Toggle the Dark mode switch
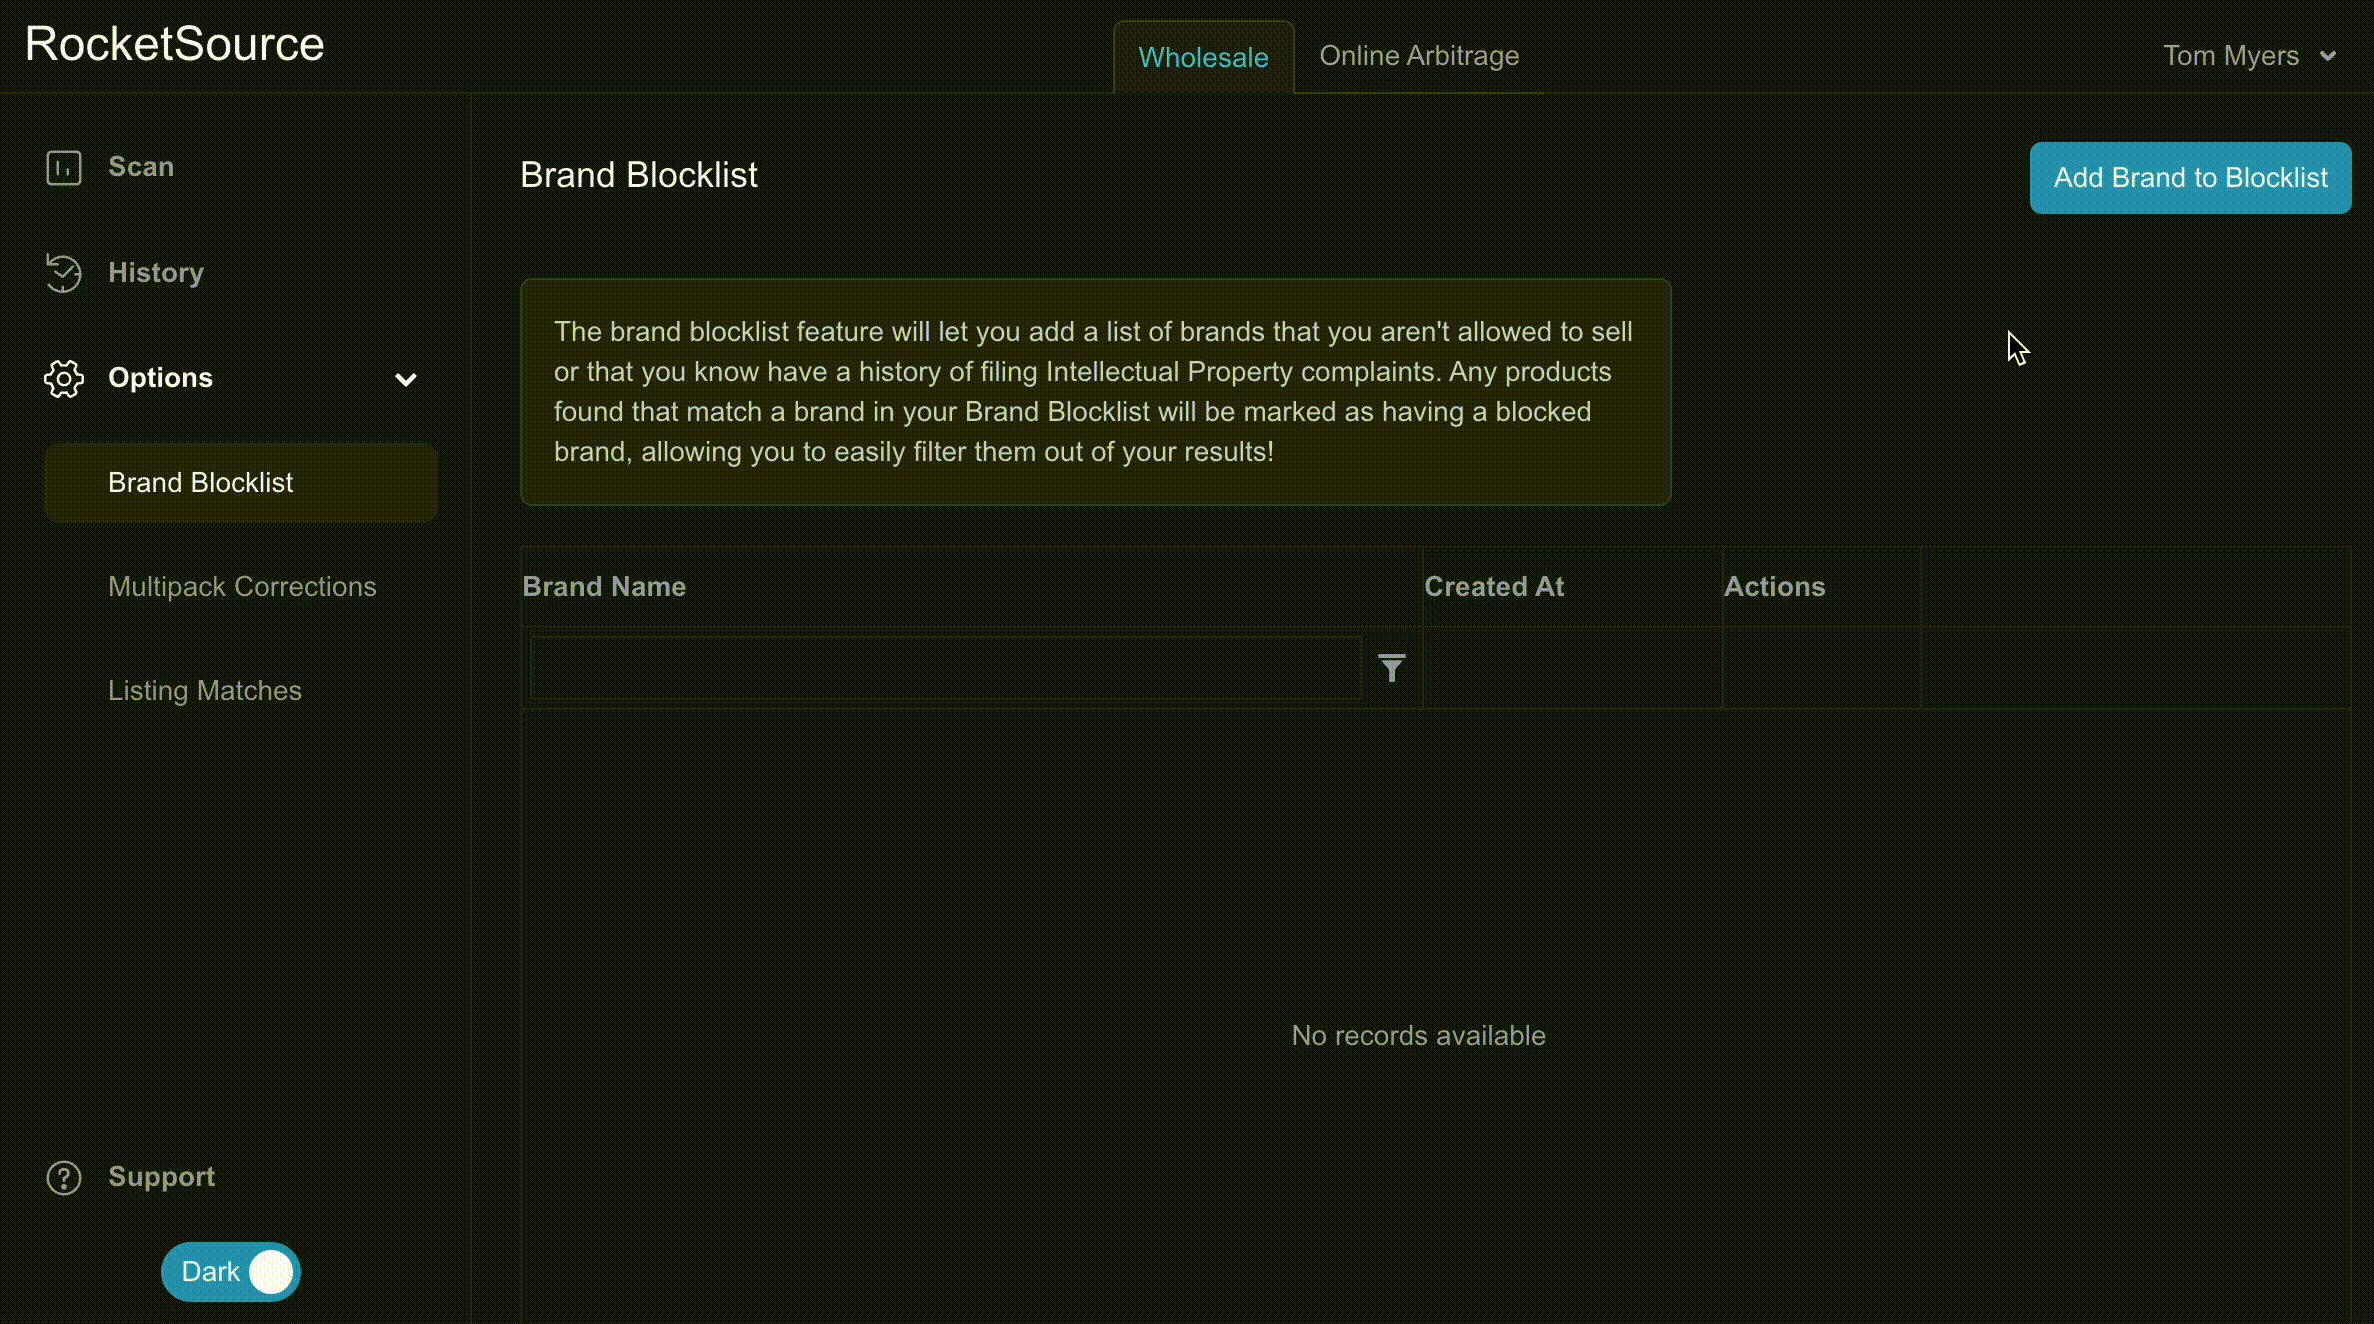The image size is (2374, 1324). (x=231, y=1272)
